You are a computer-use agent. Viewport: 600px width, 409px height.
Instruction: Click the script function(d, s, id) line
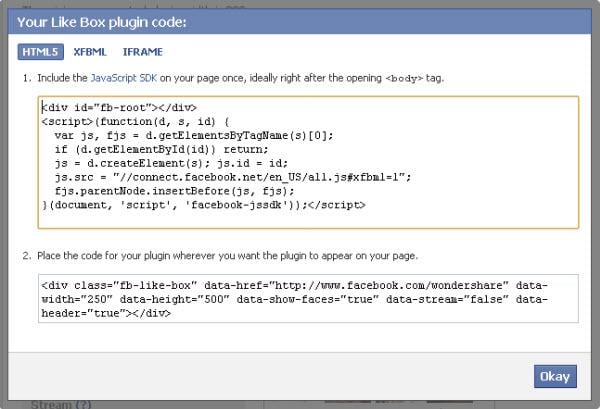pos(157,121)
